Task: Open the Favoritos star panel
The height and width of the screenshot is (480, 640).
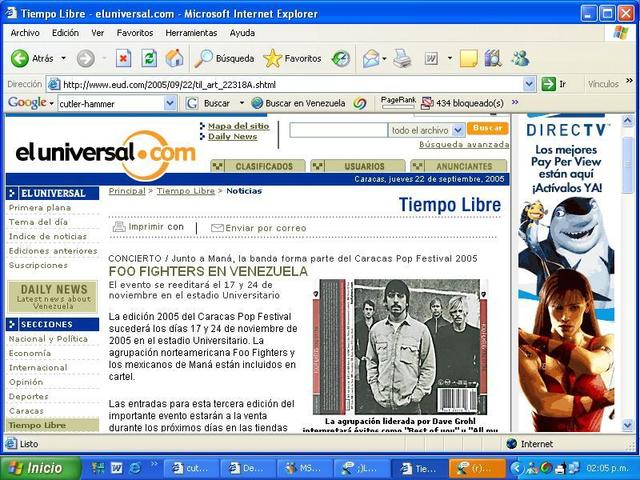Action: (x=292, y=58)
